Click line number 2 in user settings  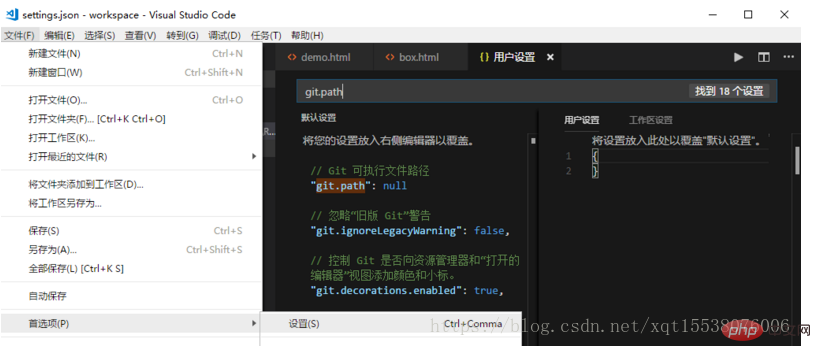pos(569,171)
